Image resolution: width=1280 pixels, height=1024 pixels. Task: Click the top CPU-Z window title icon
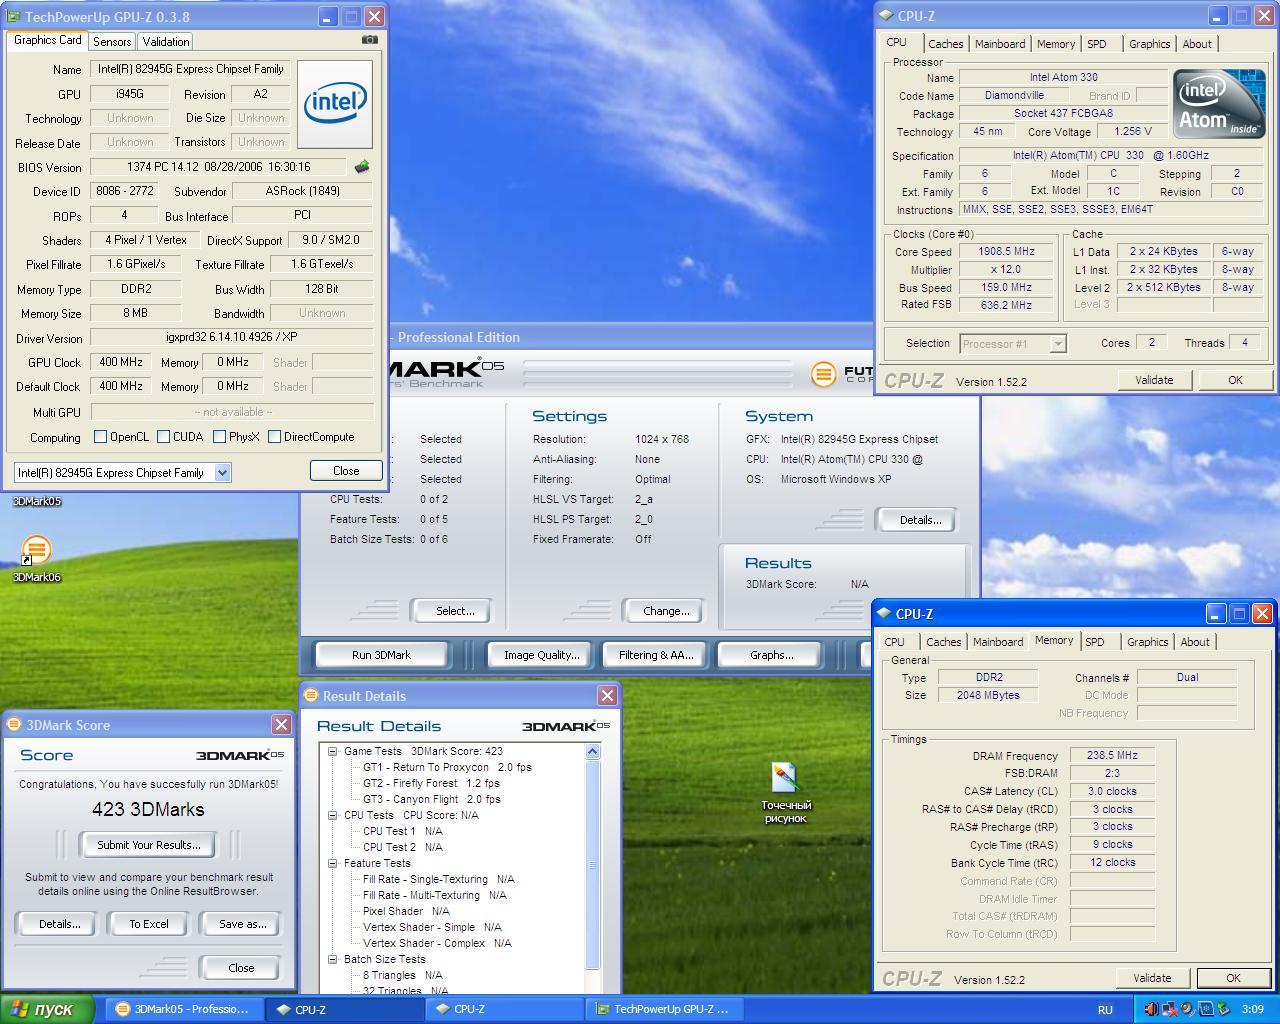click(x=886, y=16)
